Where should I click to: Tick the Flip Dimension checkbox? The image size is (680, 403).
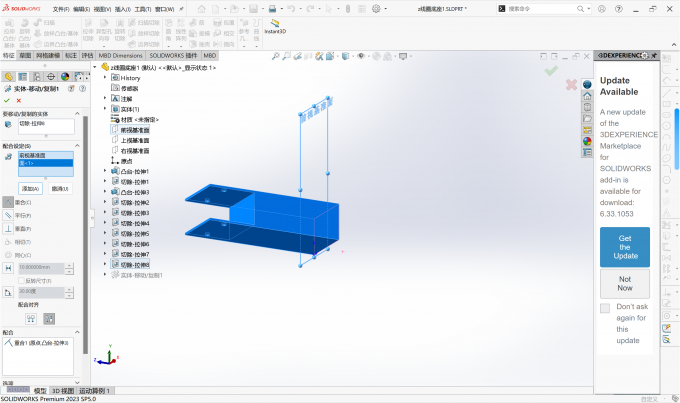click(21, 281)
